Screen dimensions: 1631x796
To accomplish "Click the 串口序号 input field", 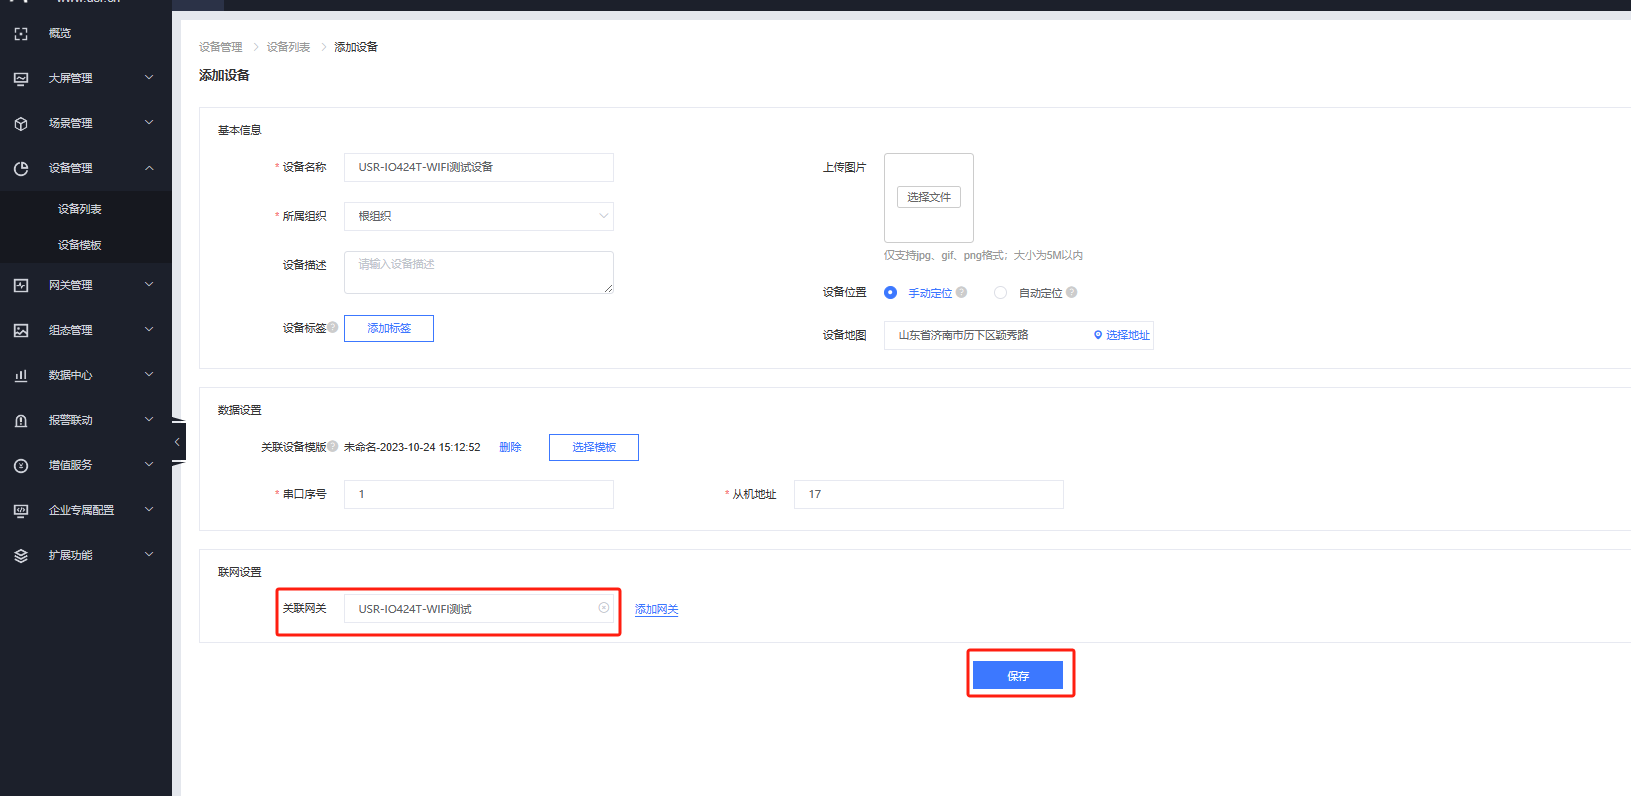I will (x=479, y=494).
